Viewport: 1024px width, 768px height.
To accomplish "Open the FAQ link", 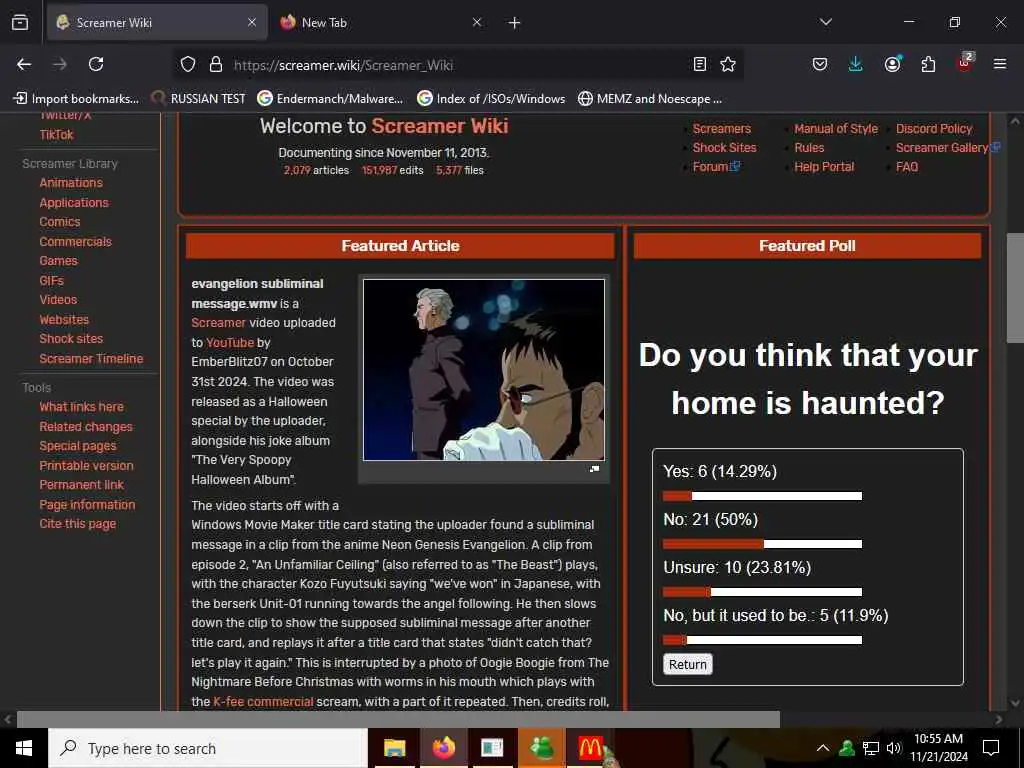I will 906,167.
